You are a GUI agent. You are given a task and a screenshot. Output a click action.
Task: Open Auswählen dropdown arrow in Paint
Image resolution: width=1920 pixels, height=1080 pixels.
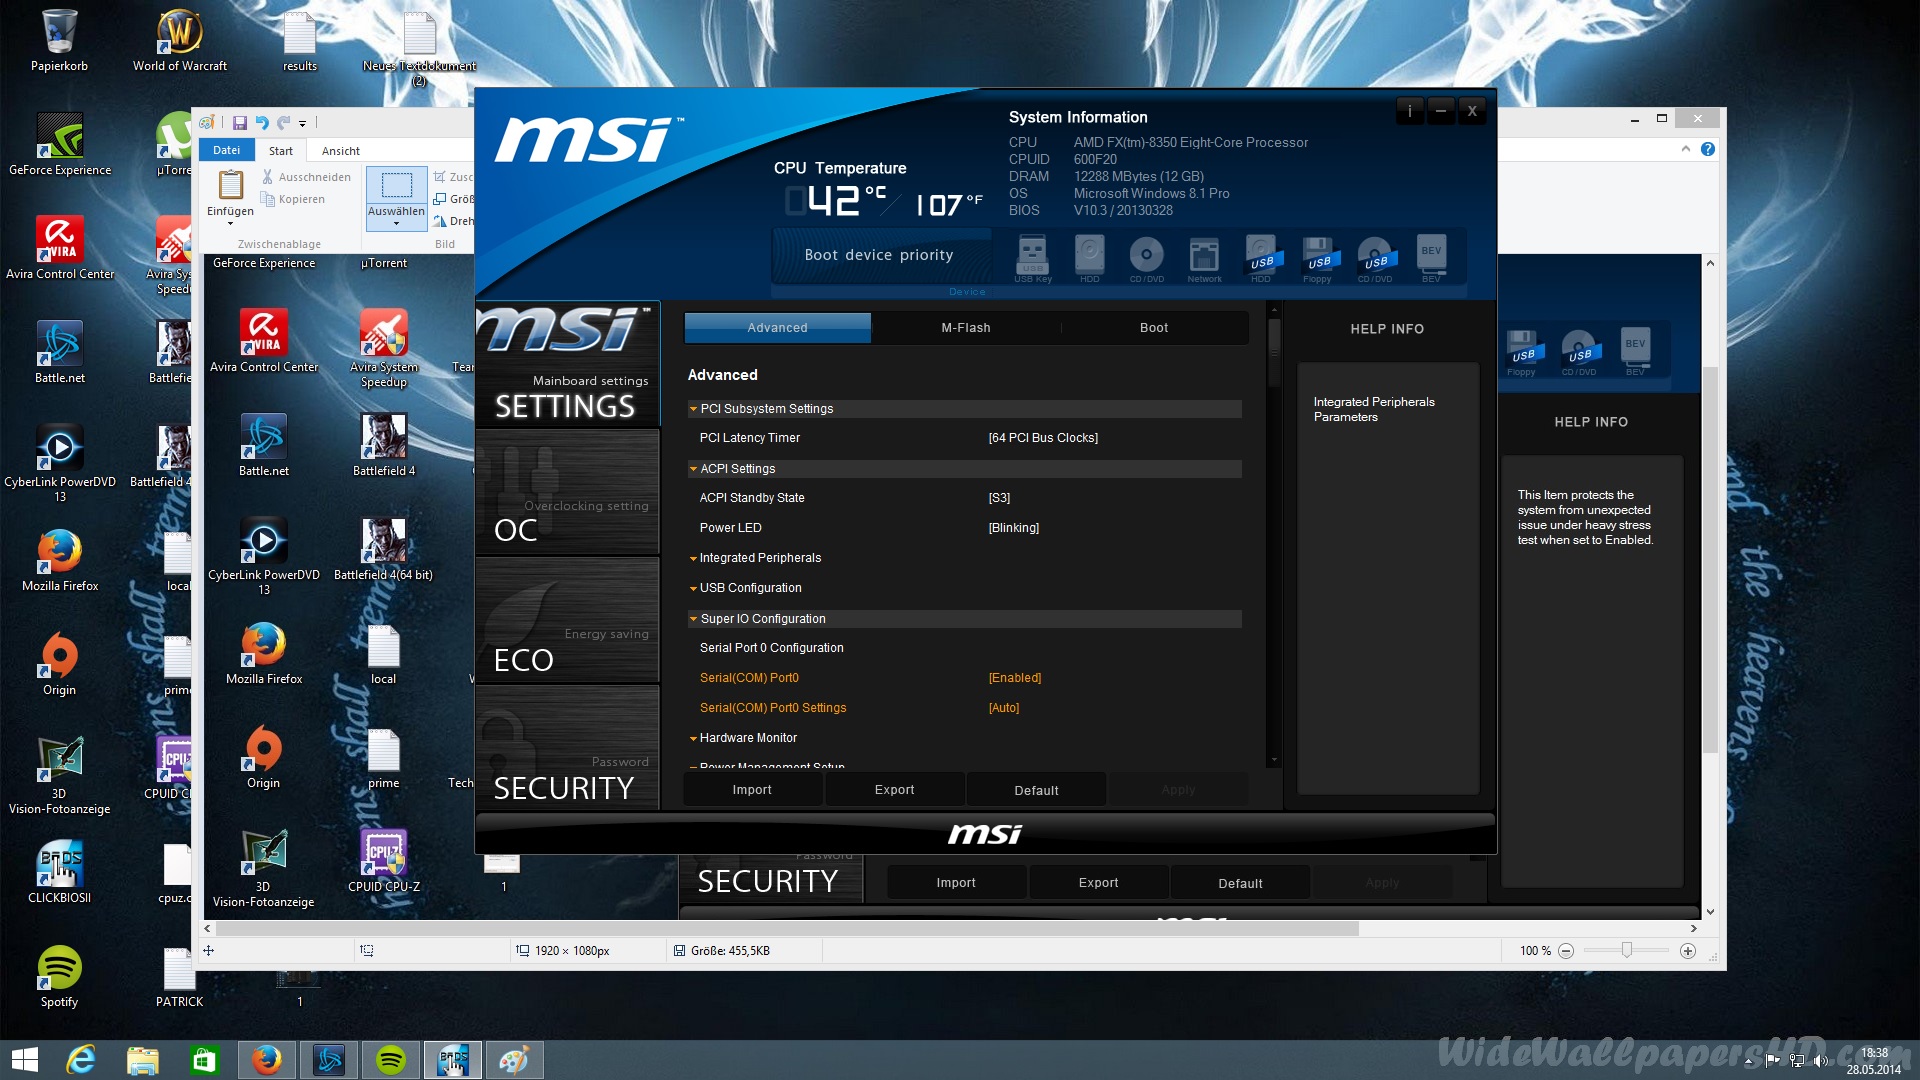[x=396, y=224]
